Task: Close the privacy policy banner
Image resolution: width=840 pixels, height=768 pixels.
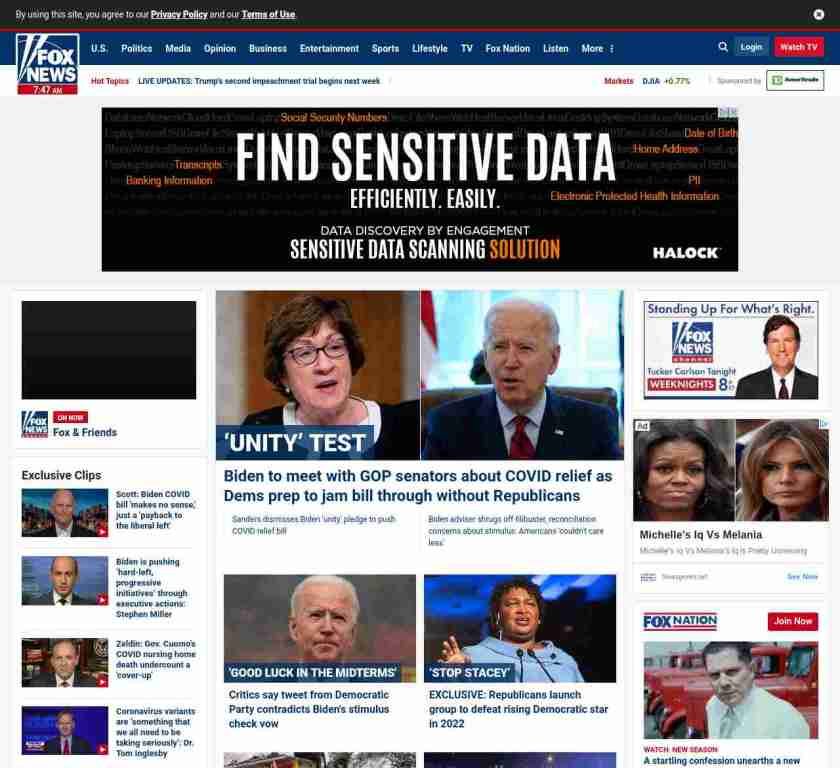Action: pyautogui.click(x=819, y=14)
